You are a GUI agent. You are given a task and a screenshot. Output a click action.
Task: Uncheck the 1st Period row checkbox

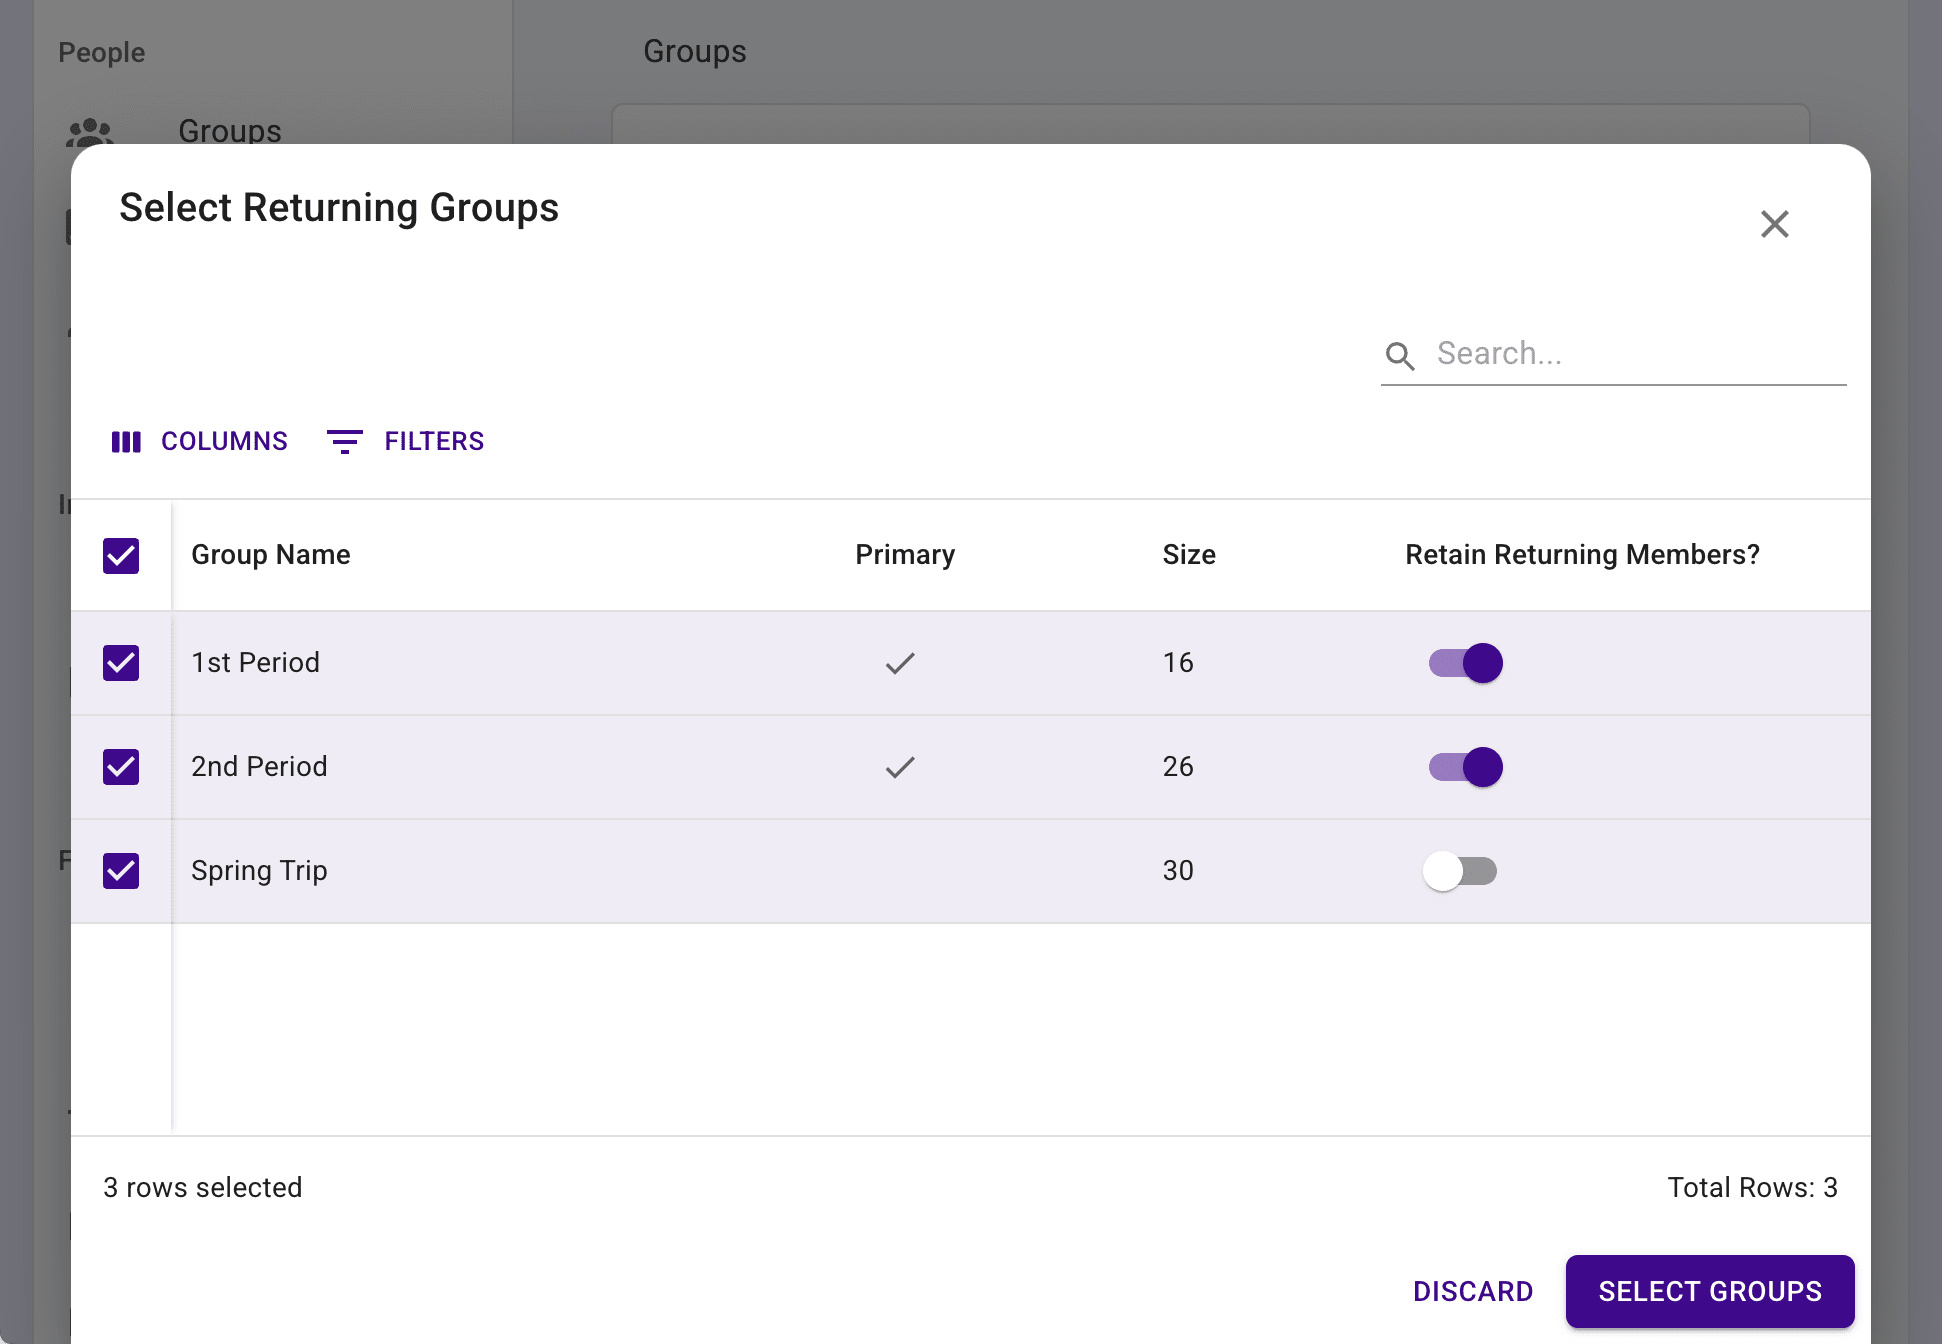click(121, 663)
